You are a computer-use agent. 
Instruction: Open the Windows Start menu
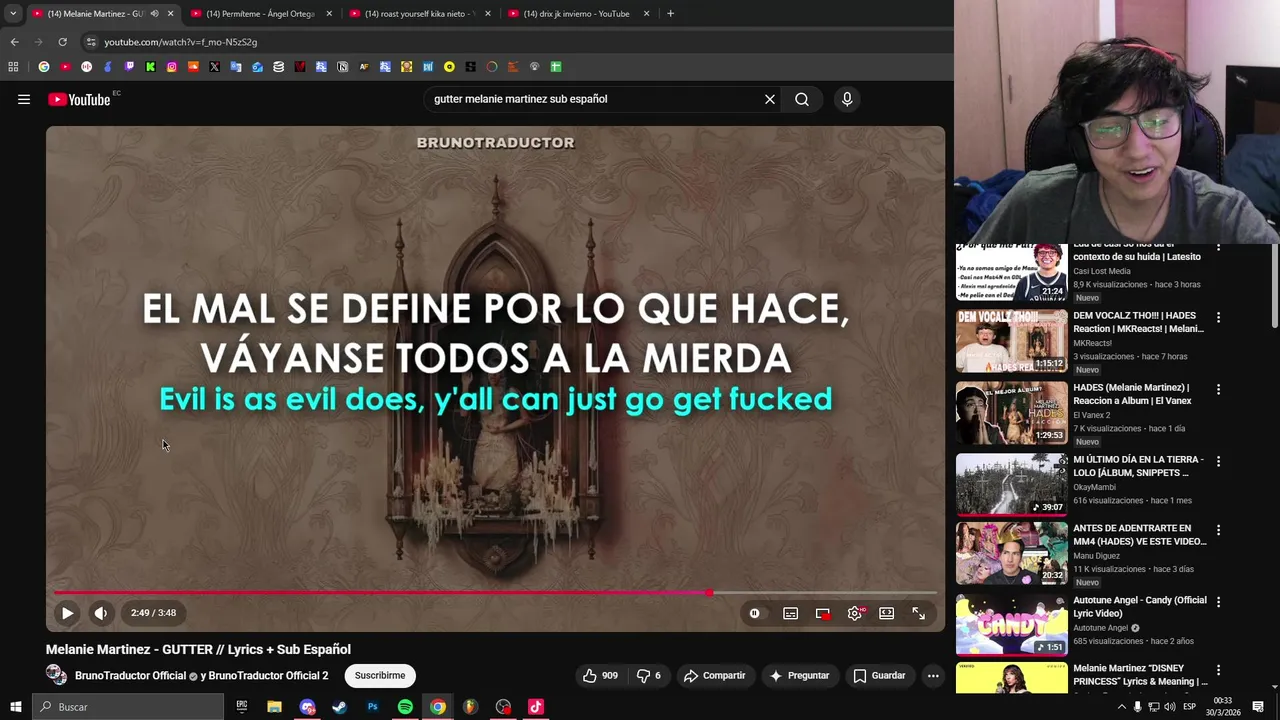tap(15, 707)
